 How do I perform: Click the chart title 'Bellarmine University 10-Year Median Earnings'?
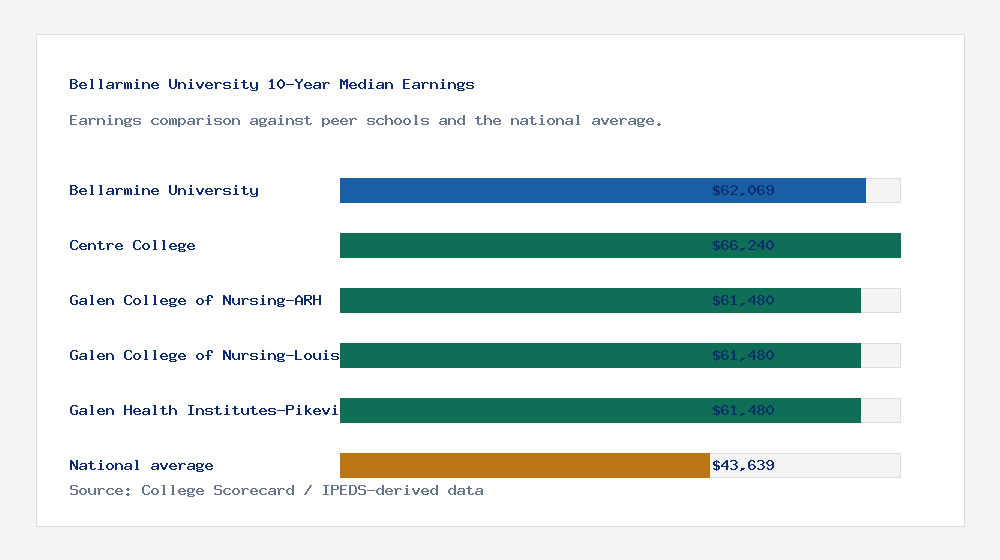272,84
